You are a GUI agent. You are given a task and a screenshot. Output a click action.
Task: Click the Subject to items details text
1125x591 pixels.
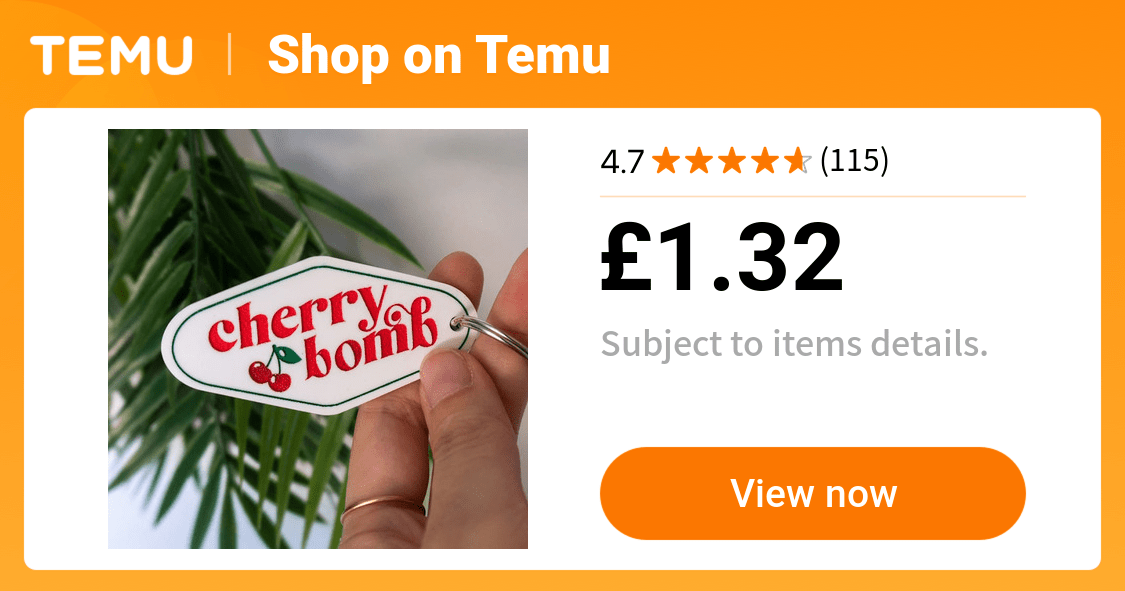pyautogui.click(x=794, y=344)
